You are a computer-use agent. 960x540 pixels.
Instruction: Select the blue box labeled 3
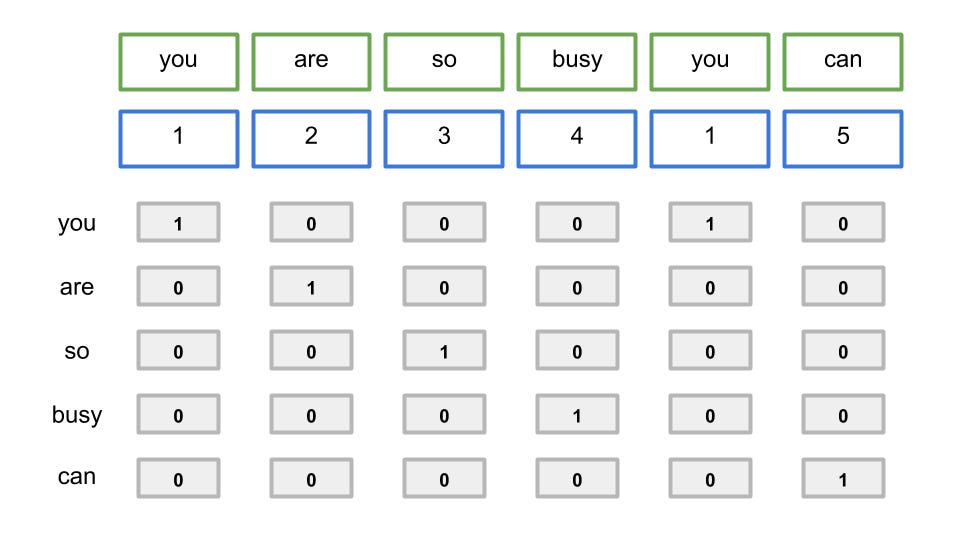coord(444,138)
